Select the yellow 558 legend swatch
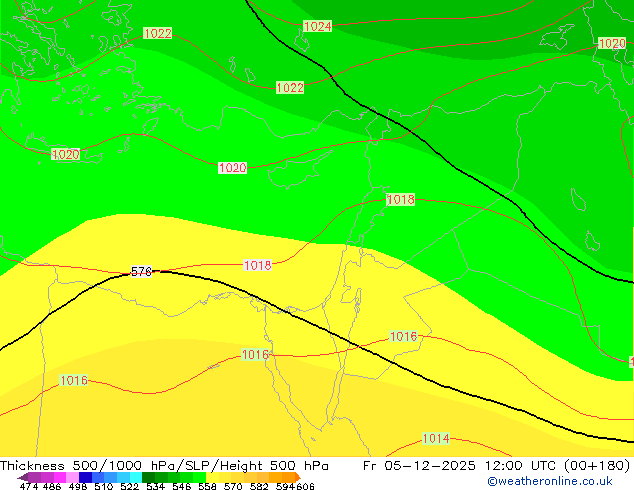Viewport: 634px width, 490px height. (x=212, y=477)
